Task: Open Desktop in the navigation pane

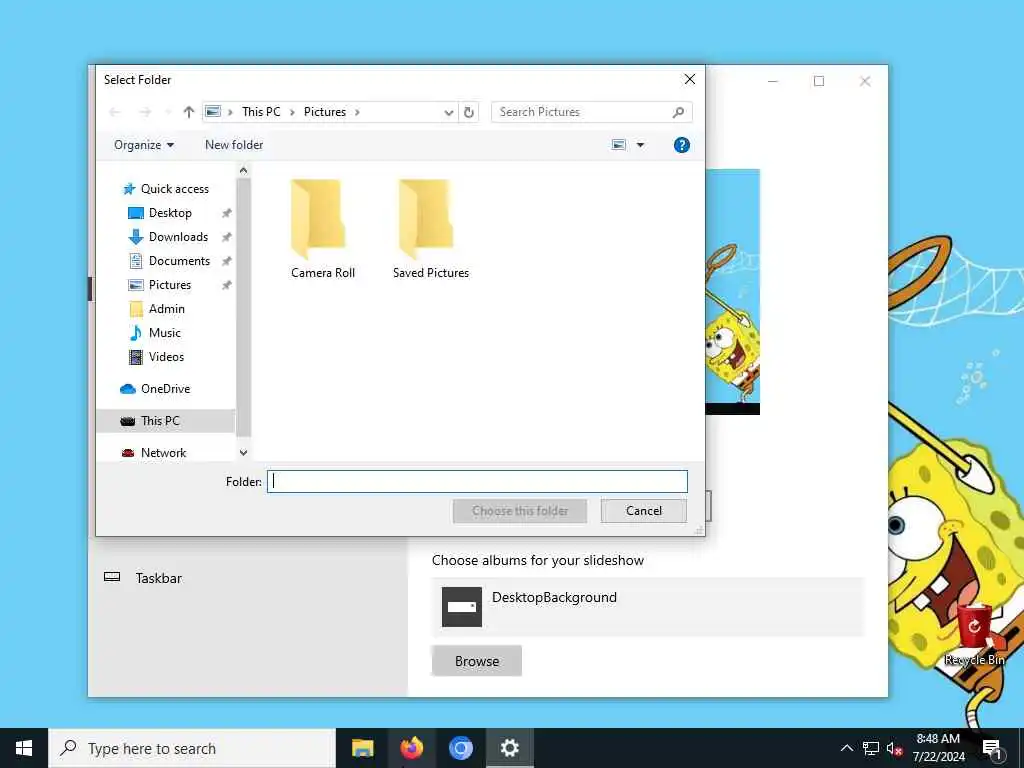Action: point(170,213)
